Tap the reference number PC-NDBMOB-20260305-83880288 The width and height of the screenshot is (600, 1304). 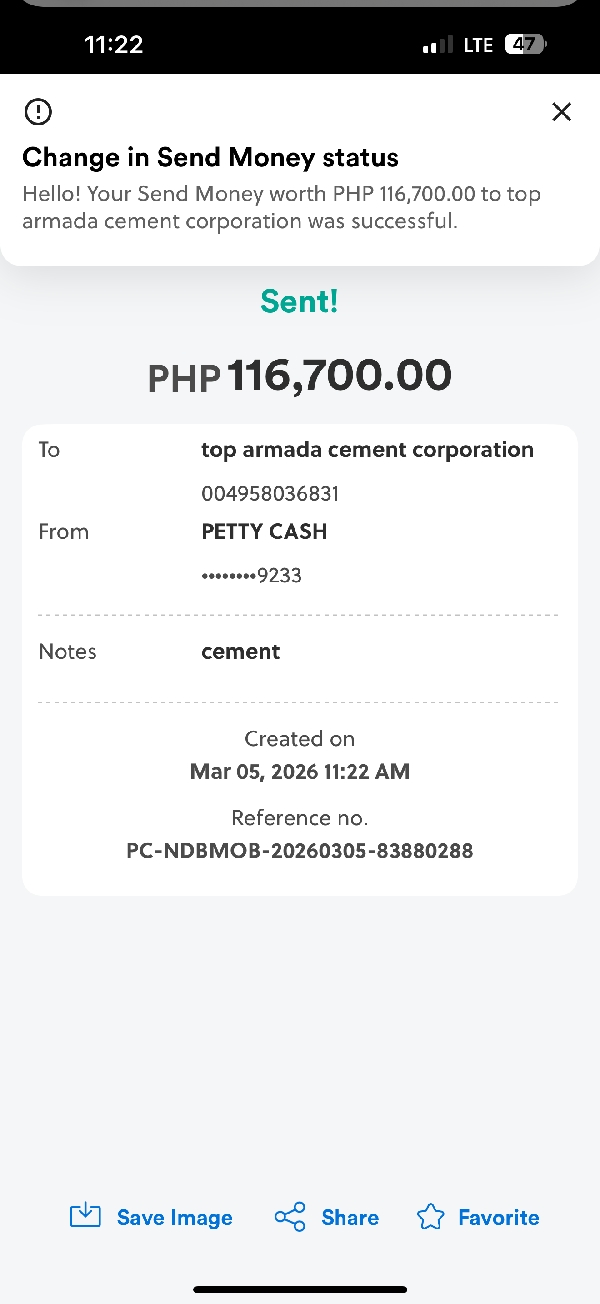click(299, 851)
